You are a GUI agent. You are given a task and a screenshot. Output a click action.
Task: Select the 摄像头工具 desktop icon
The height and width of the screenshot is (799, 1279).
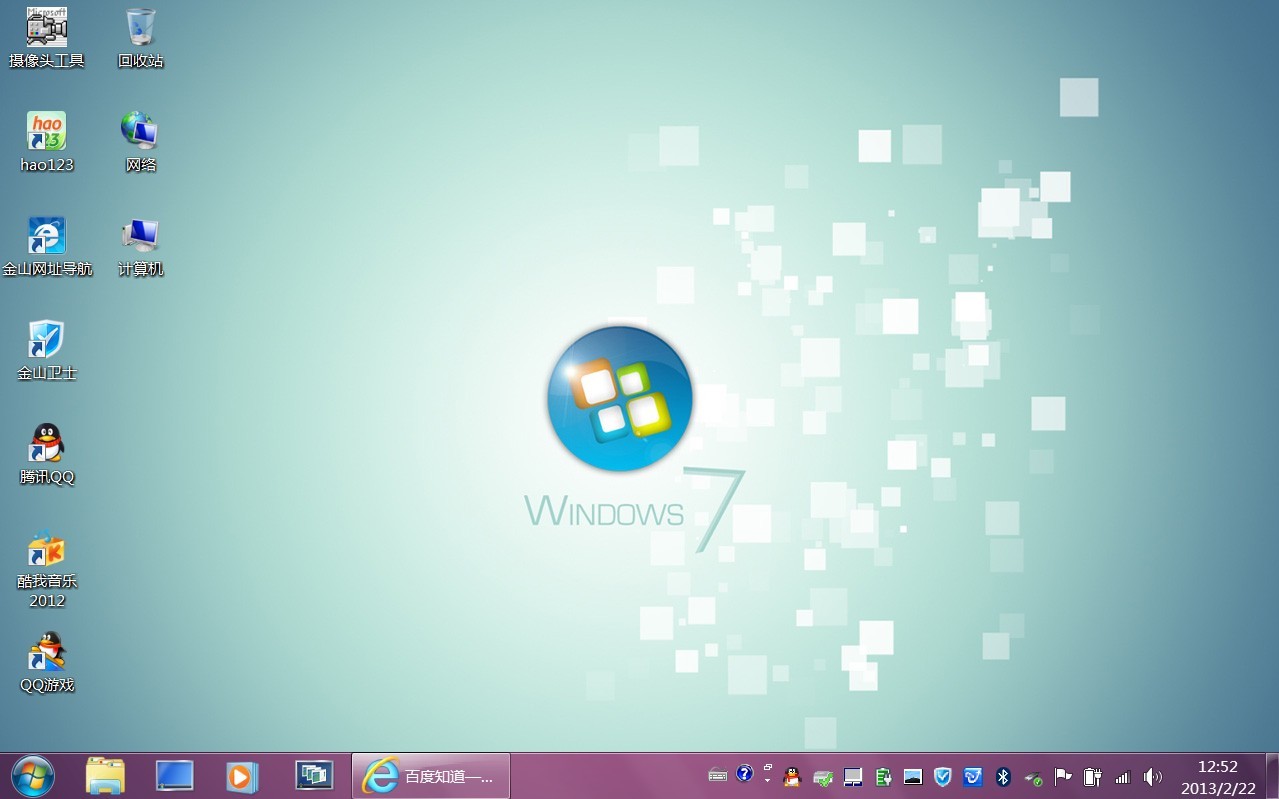pyautogui.click(x=46, y=38)
